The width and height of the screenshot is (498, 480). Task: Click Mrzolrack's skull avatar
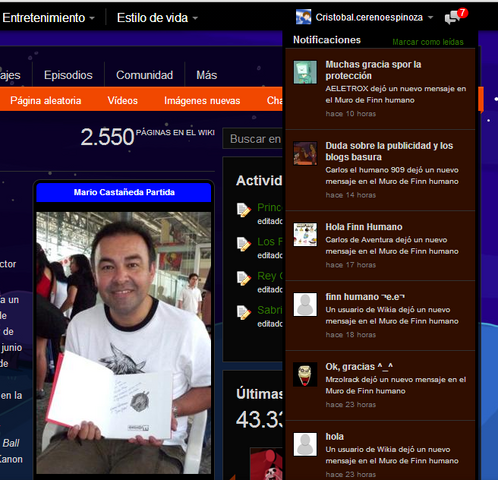pos(305,375)
